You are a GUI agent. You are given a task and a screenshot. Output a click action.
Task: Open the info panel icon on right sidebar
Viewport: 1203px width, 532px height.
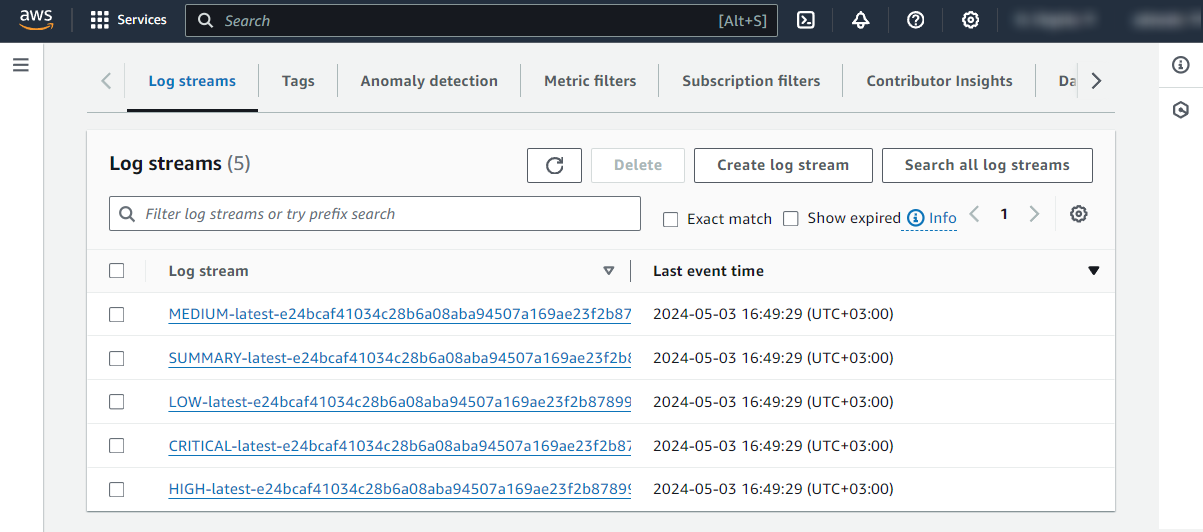coord(1180,65)
